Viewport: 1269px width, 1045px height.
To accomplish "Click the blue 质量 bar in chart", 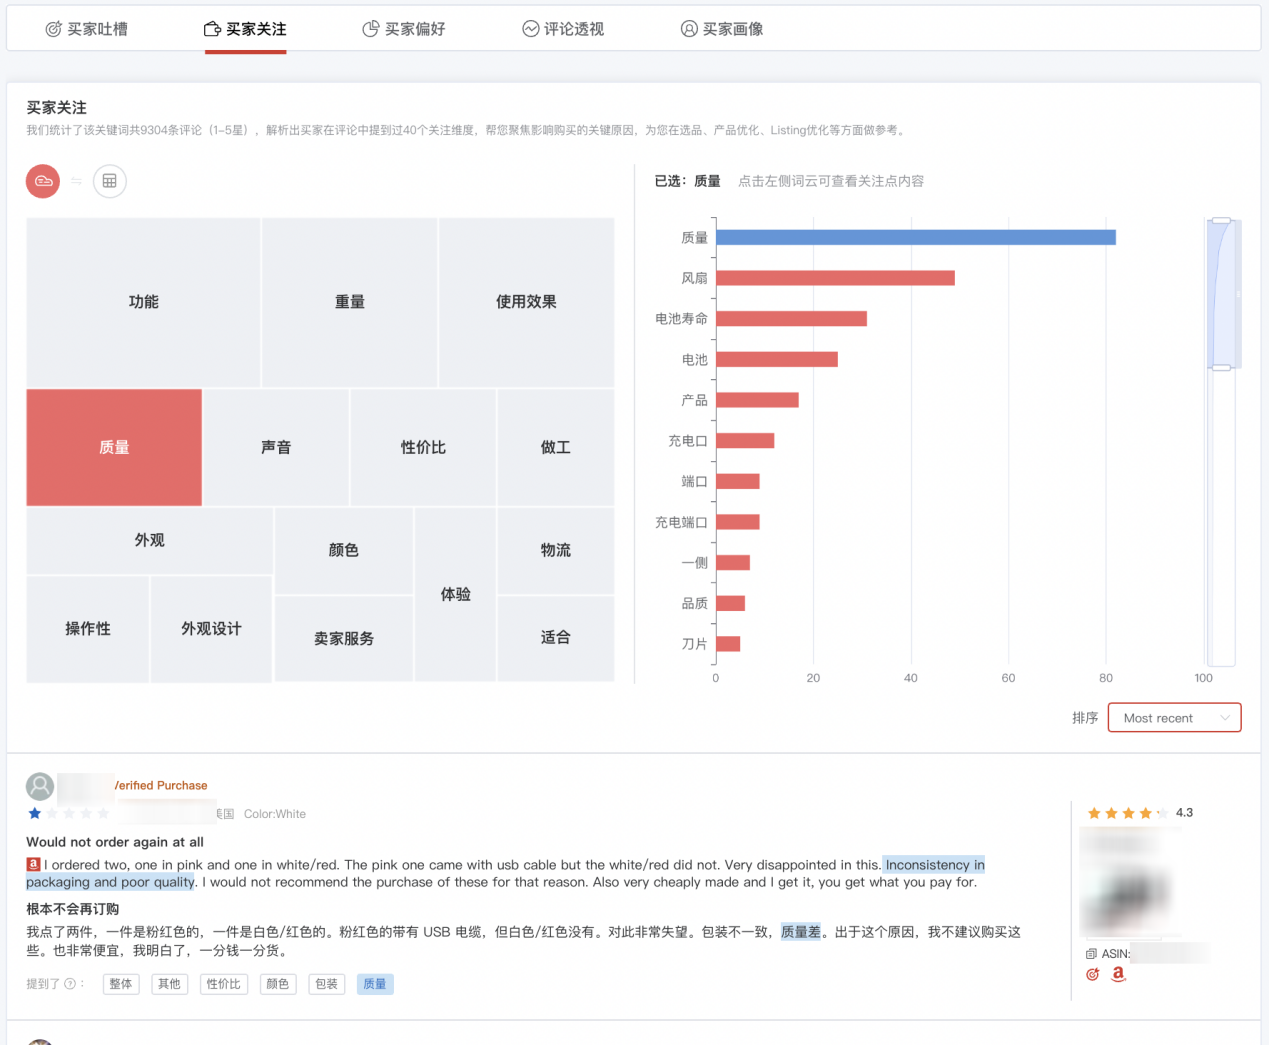I will click(x=915, y=237).
